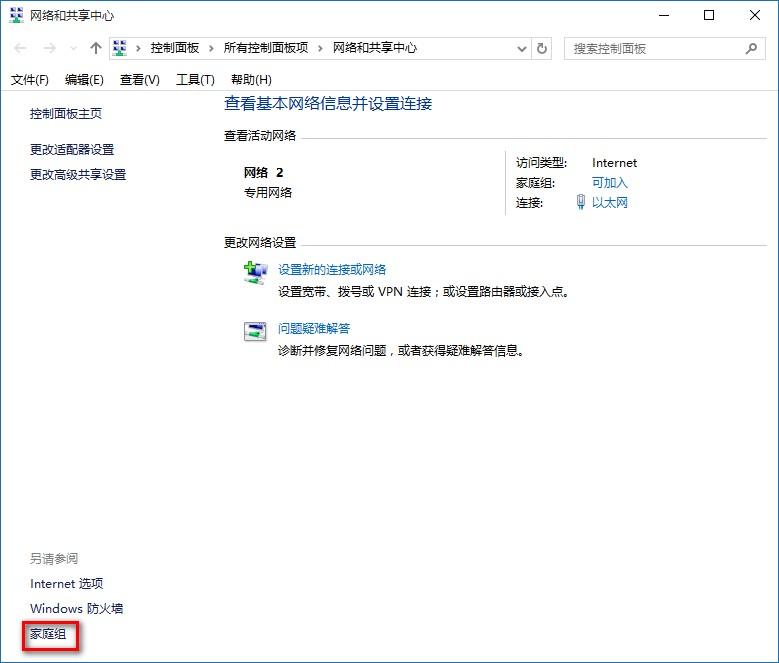Open Windows 防火墙

77,608
